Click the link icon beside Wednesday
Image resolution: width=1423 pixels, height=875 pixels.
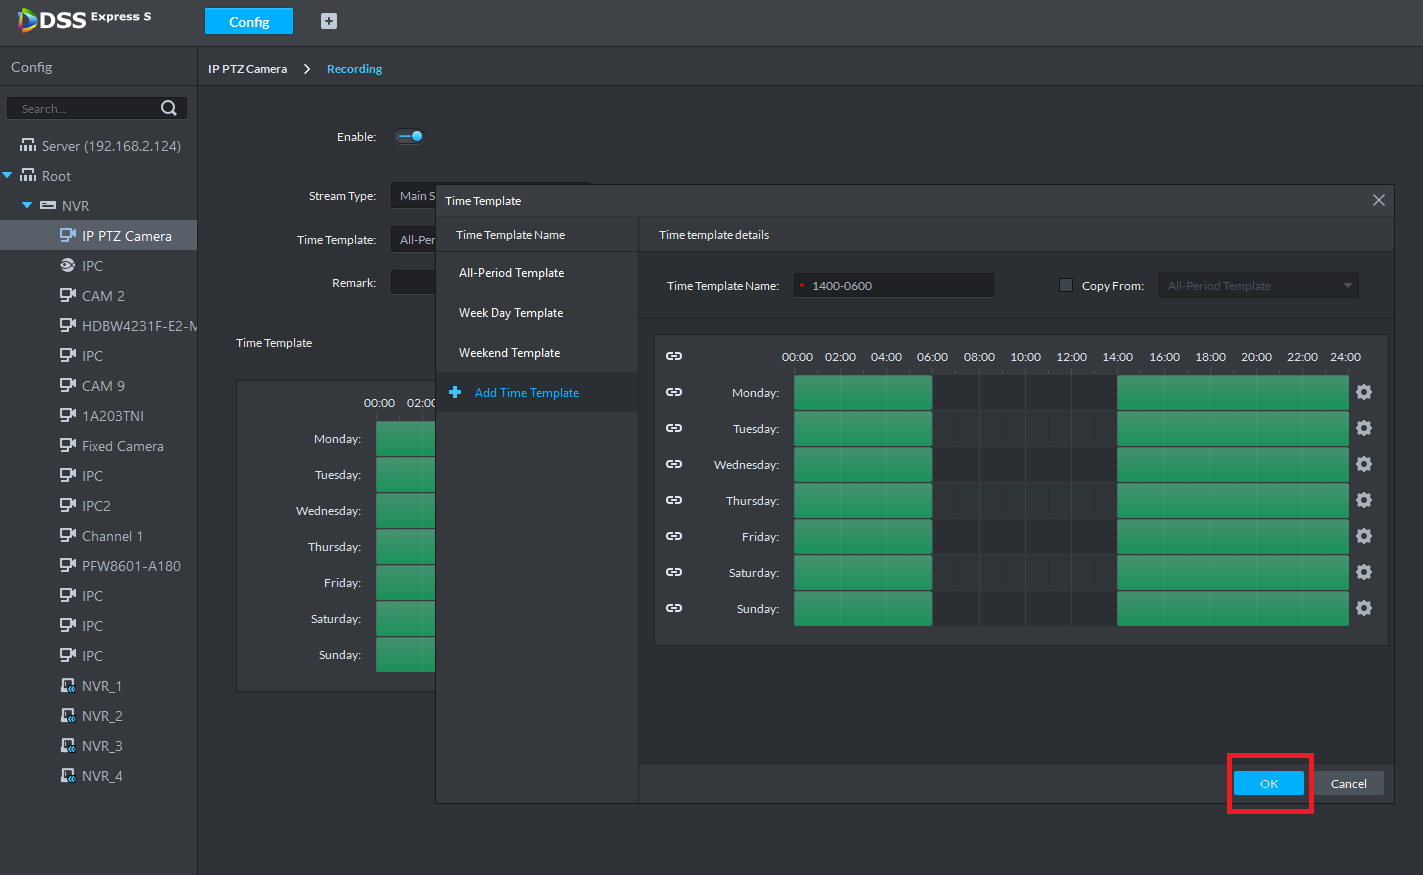pos(674,464)
